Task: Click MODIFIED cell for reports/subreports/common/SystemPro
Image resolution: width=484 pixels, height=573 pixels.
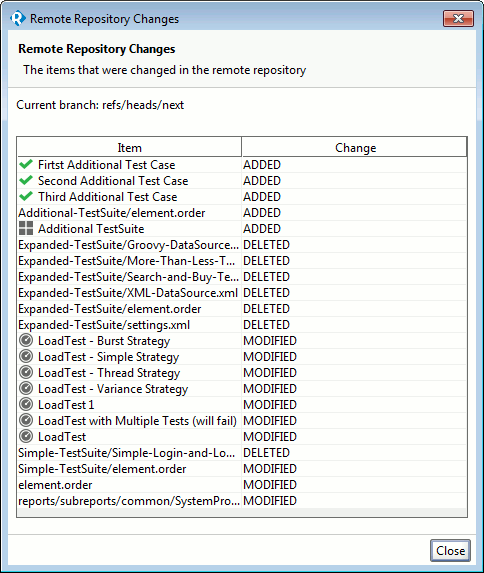Action: pyautogui.click(x=354, y=501)
